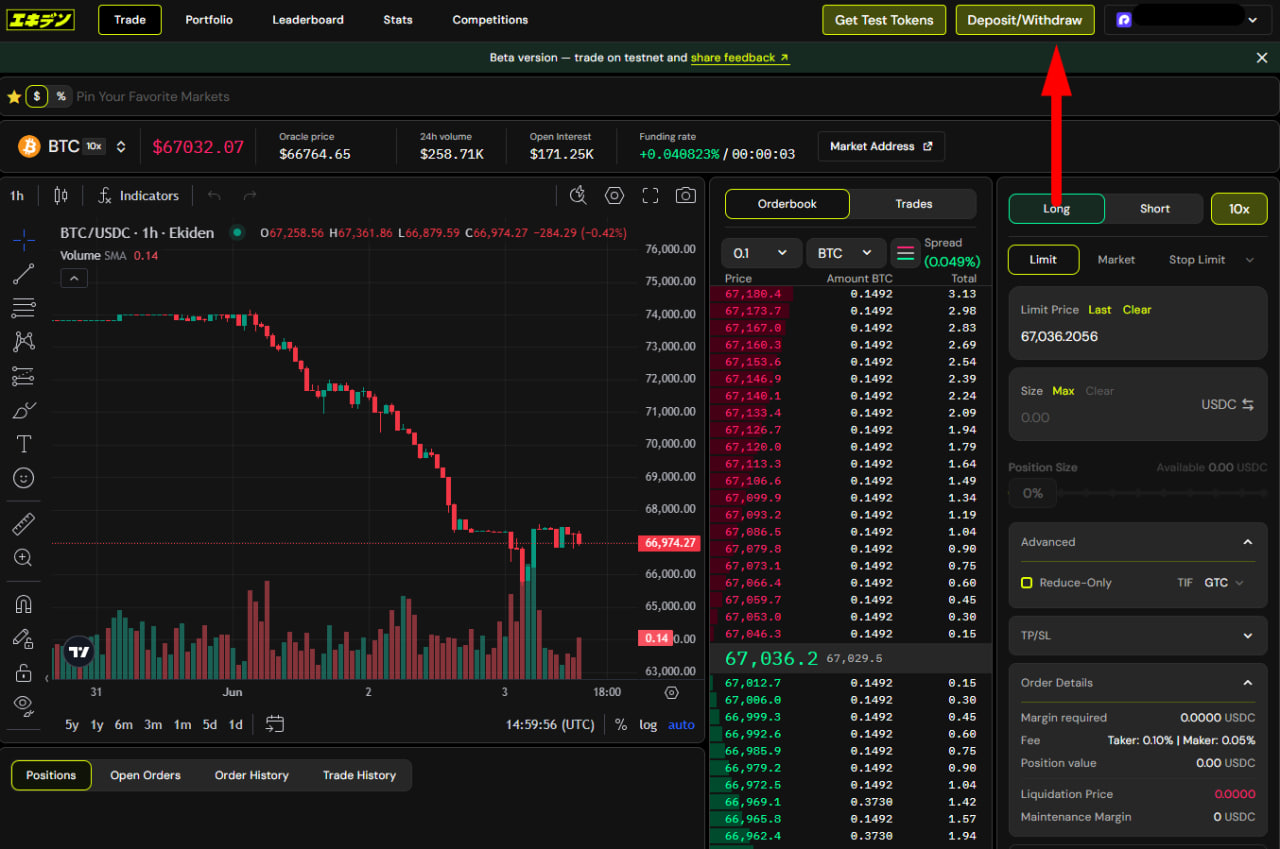Select the Short side button
Image resolution: width=1280 pixels, height=849 pixels.
[1155, 209]
